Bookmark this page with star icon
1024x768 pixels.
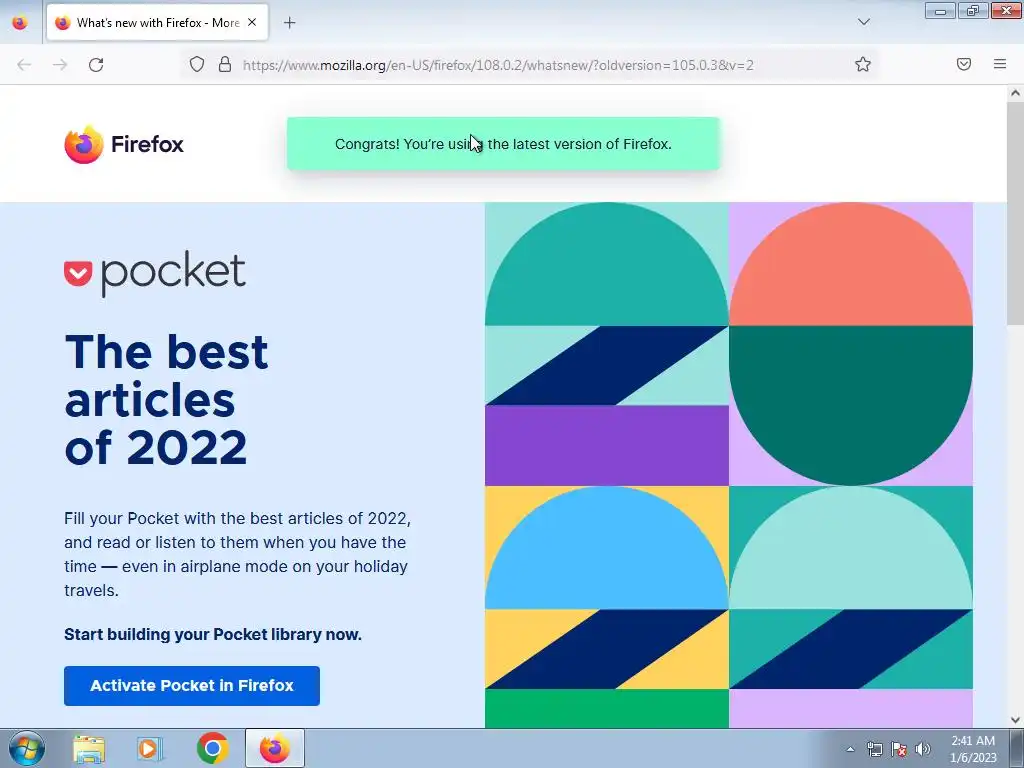[863, 64]
